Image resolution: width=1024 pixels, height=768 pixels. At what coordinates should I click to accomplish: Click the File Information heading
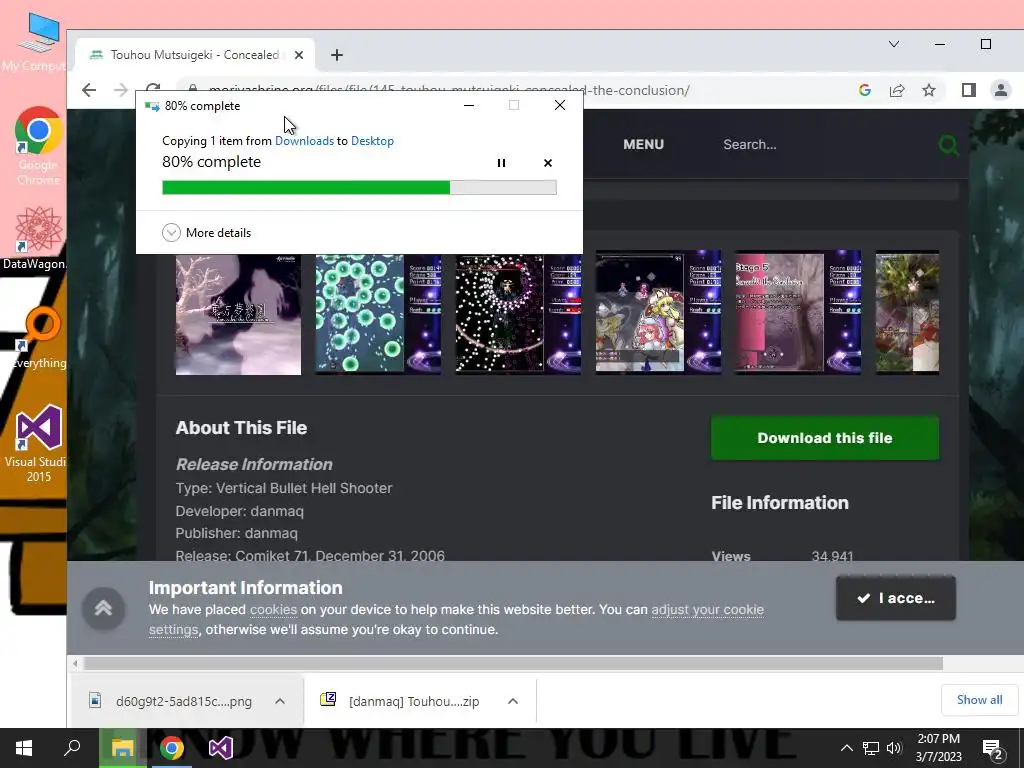pyautogui.click(x=780, y=503)
